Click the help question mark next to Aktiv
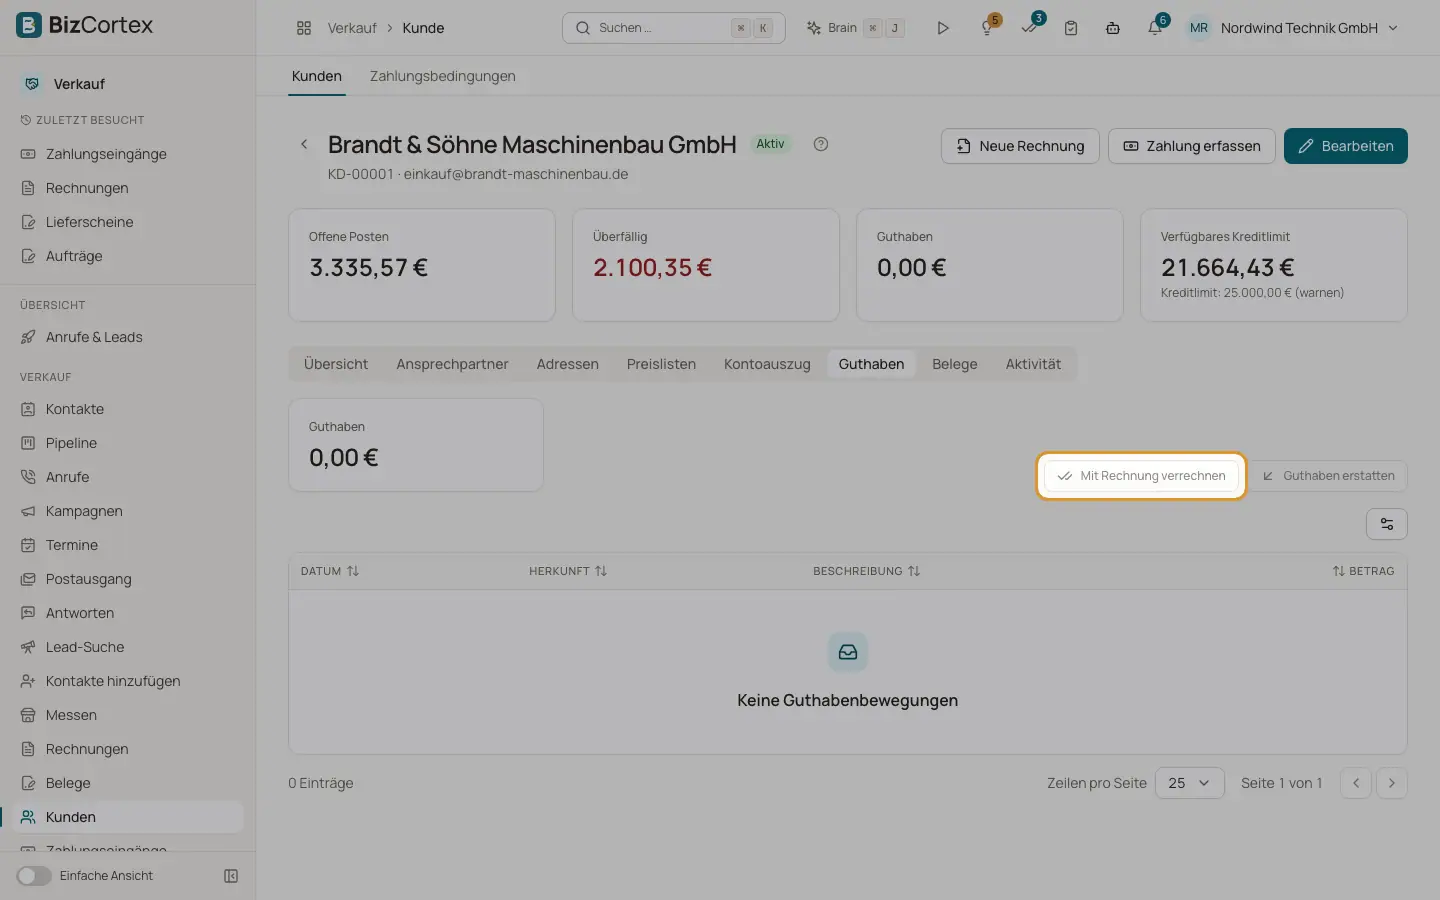The image size is (1440, 900). click(821, 144)
